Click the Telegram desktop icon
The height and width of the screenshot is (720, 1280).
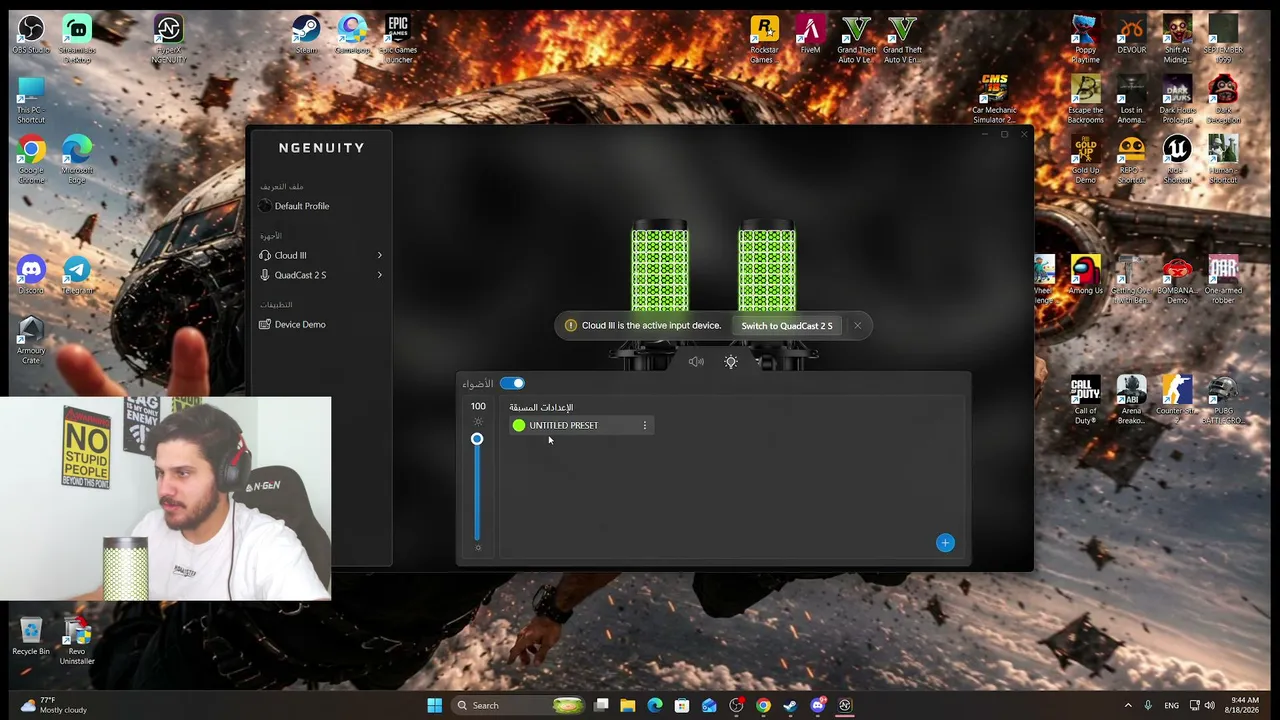[77, 275]
